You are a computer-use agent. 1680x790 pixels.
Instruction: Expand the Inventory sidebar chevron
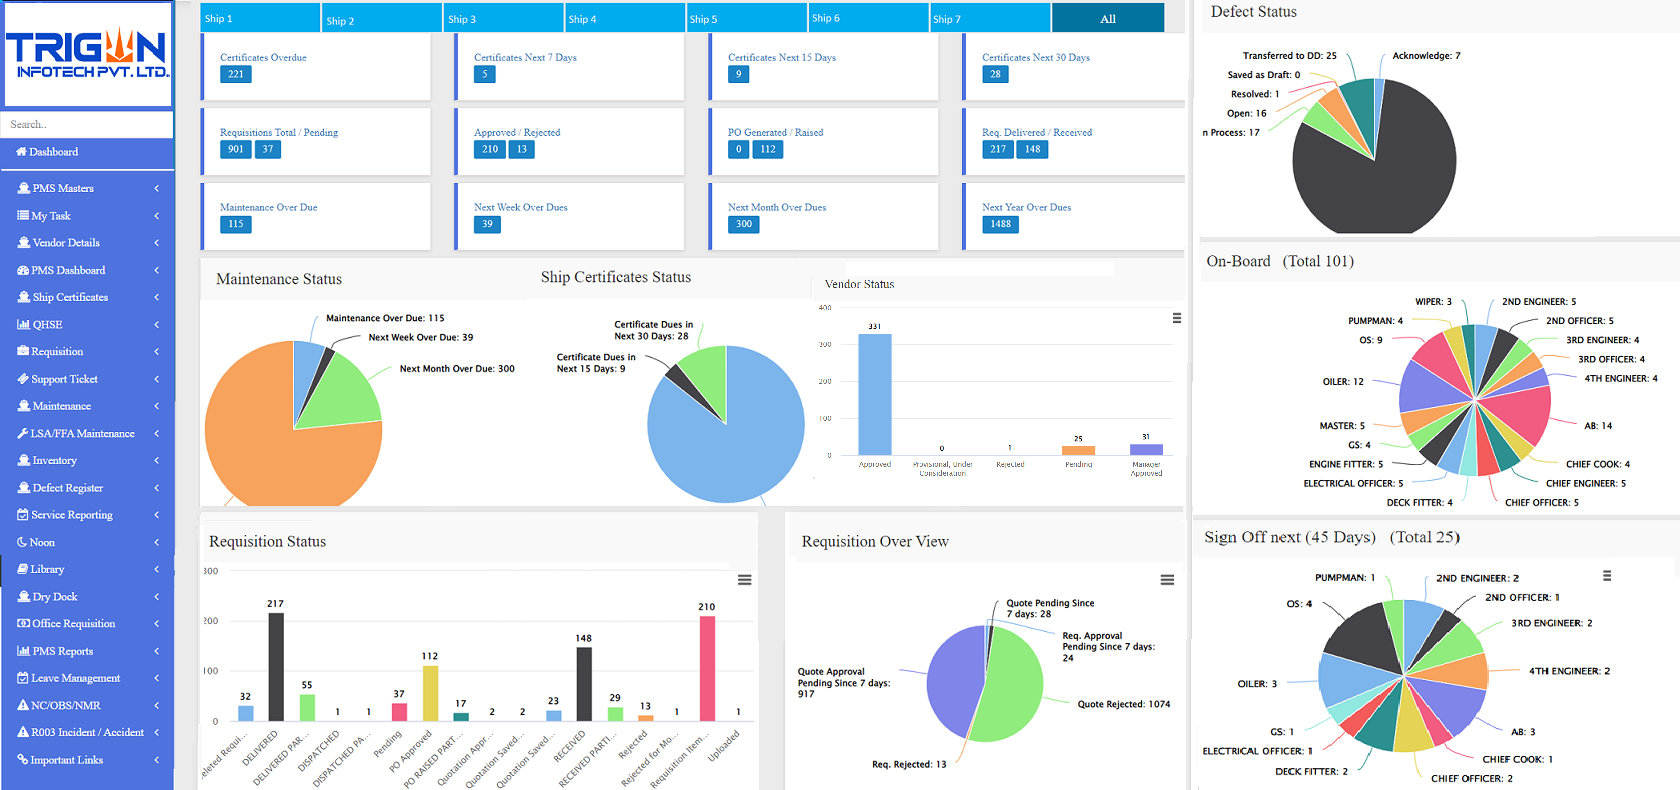(157, 460)
